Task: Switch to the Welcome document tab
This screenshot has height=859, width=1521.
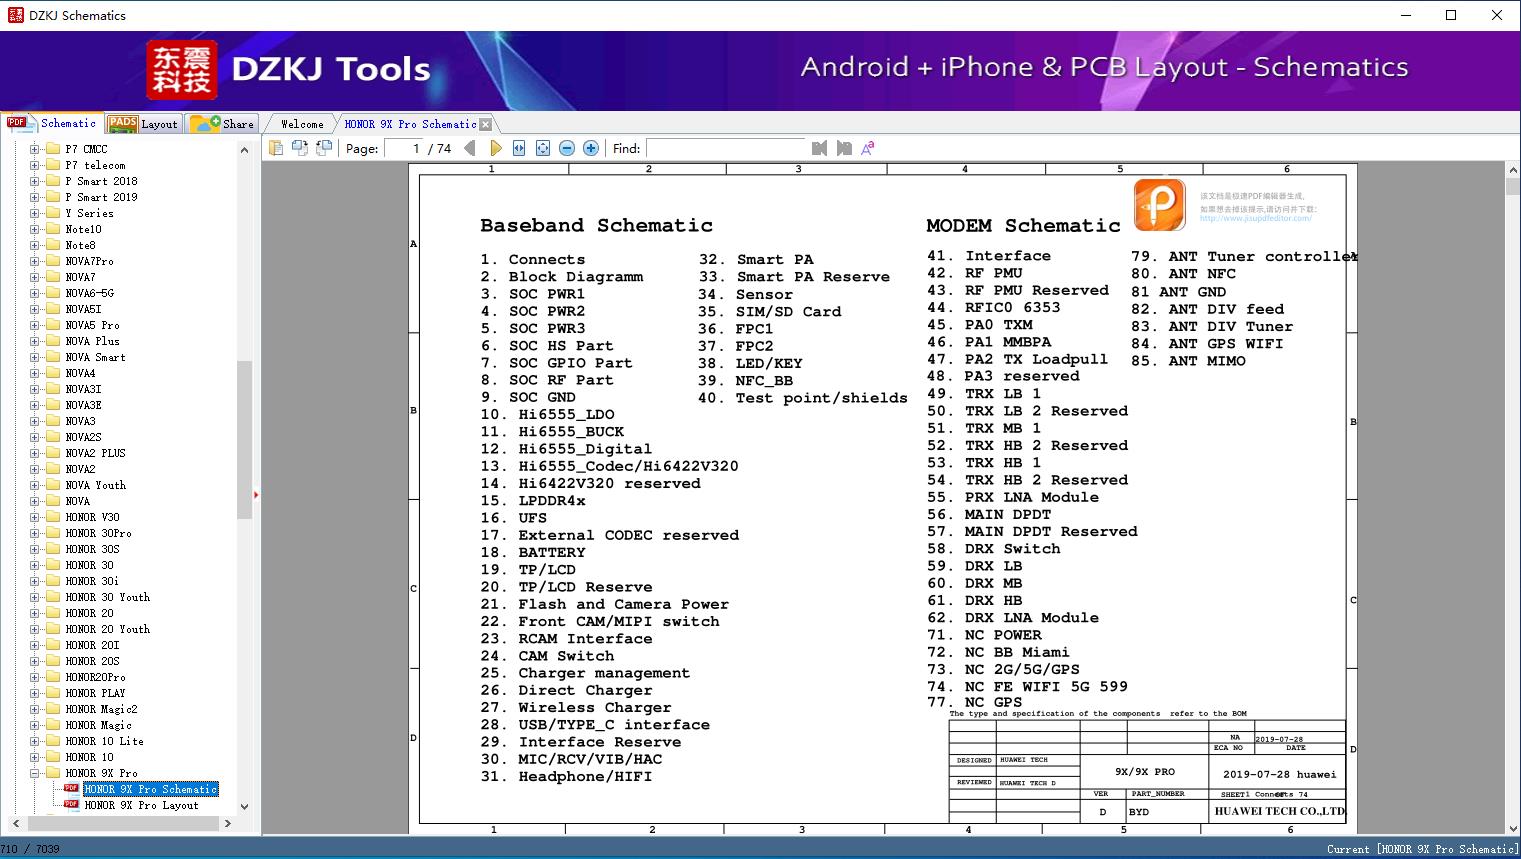Action: pos(302,124)
